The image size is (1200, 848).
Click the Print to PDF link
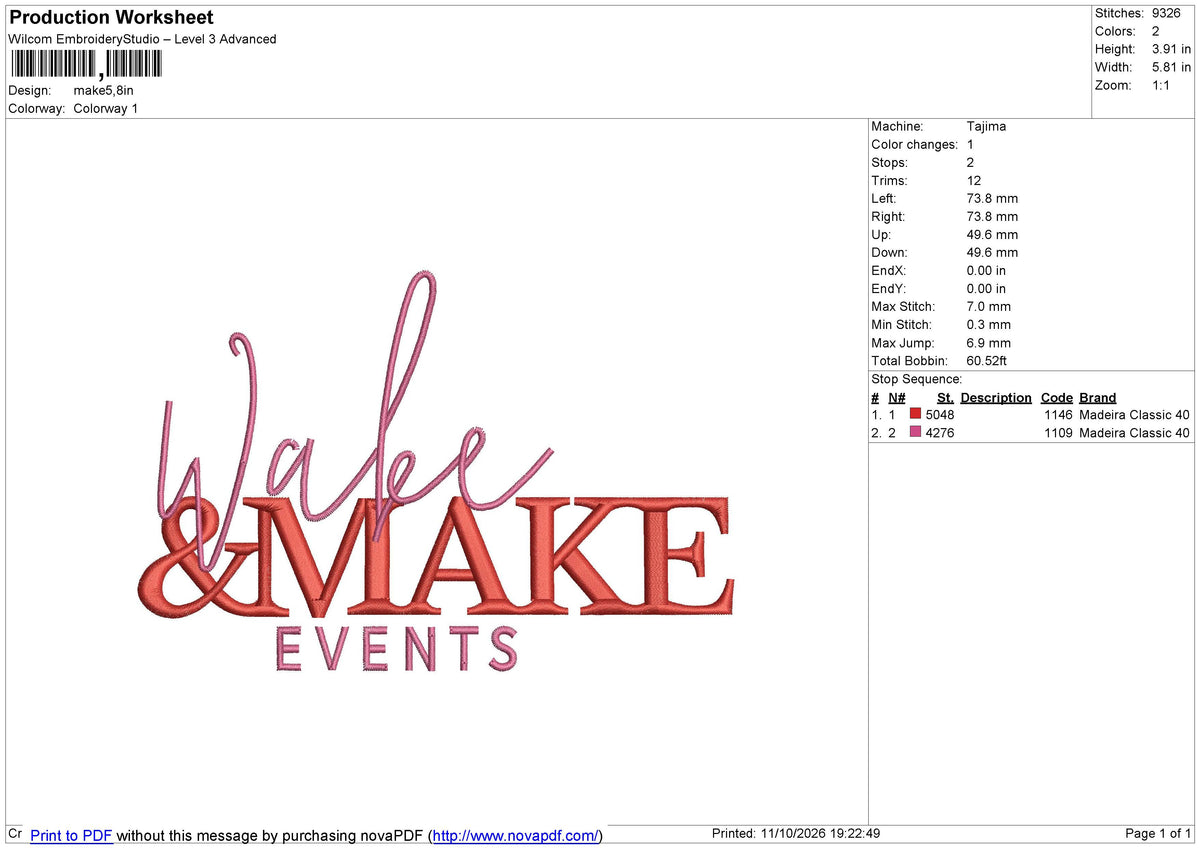click(71, 835)
